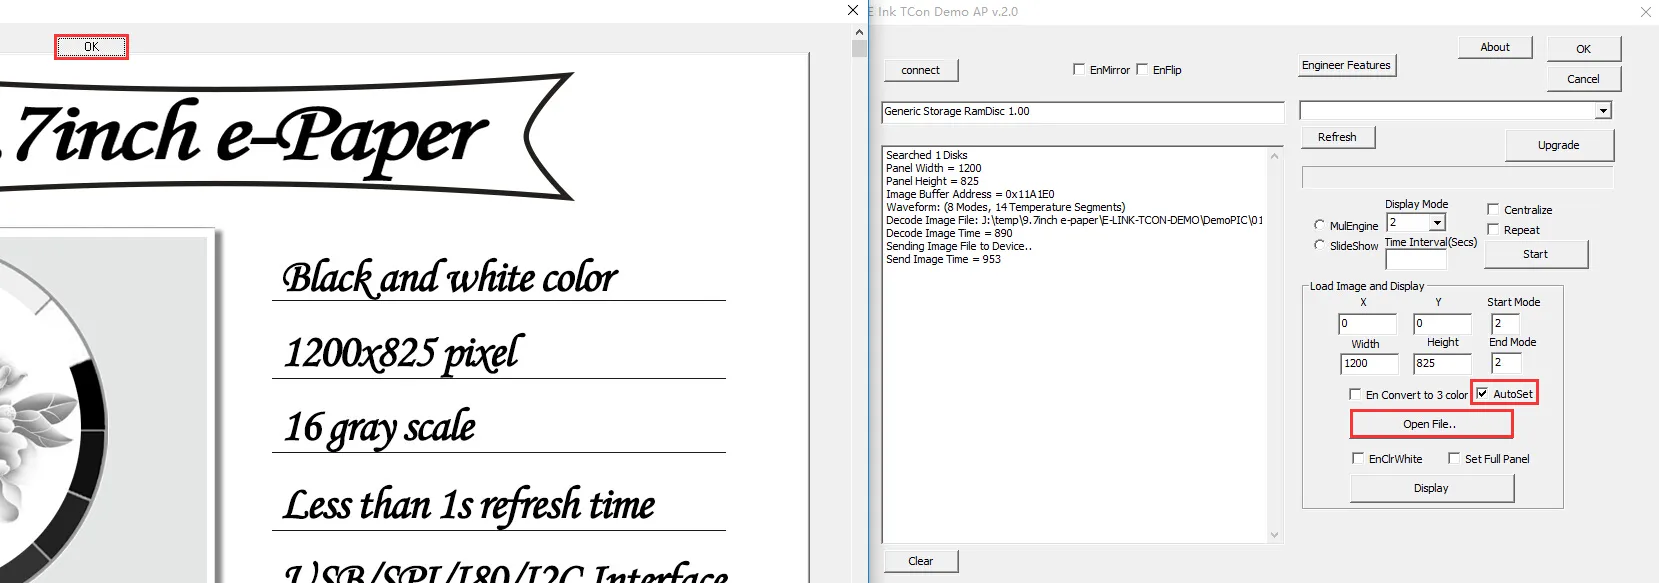This screenshot has height=583, width=1659.
Task: Click the Width field showing 1200
Action: [x=1369, y=364]
